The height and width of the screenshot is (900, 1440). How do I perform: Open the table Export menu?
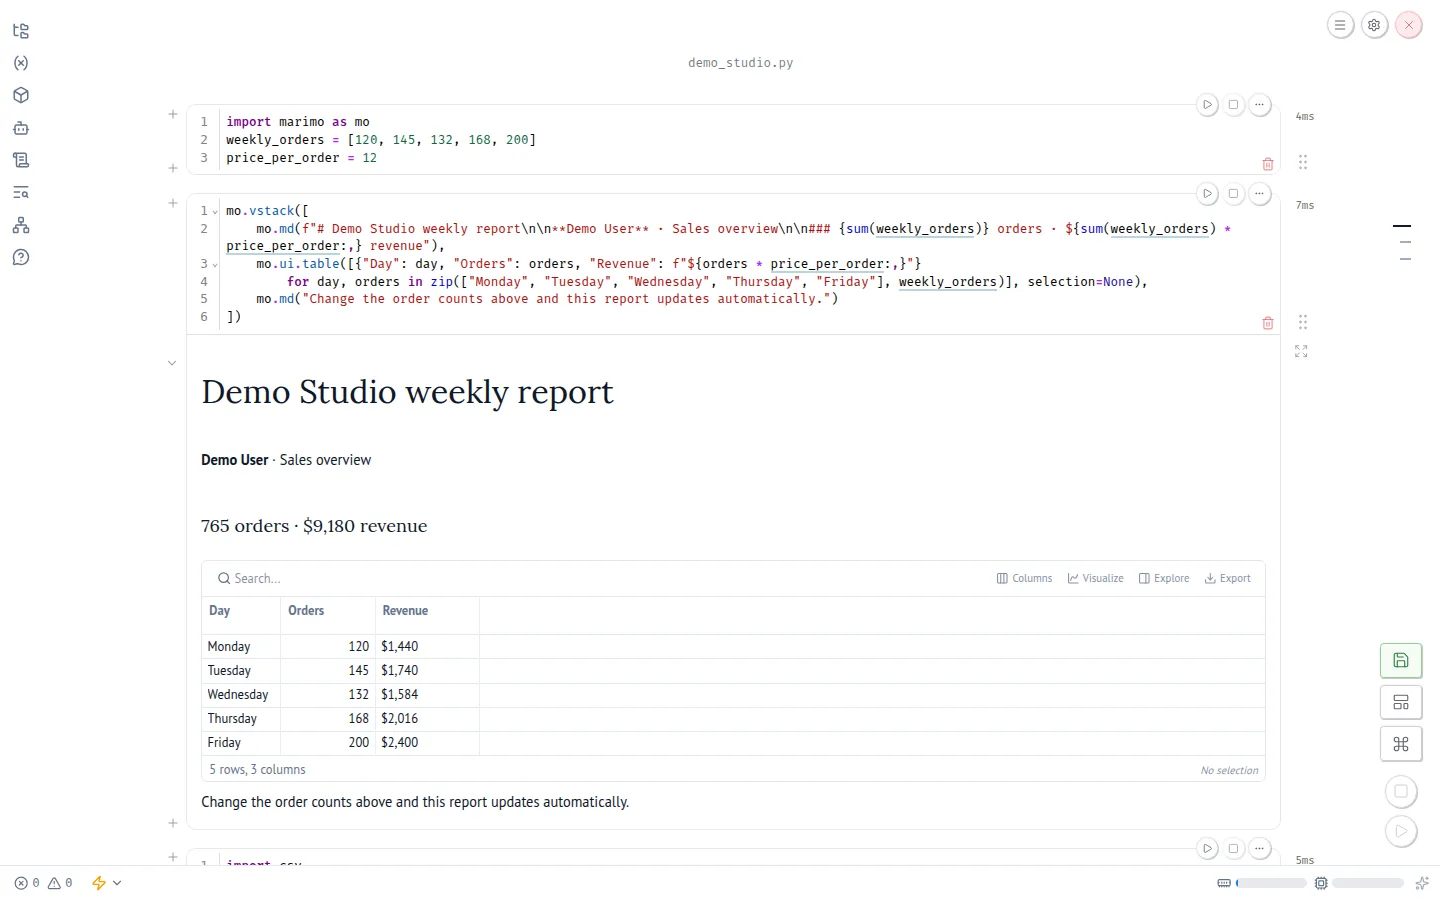(1228, 578)
